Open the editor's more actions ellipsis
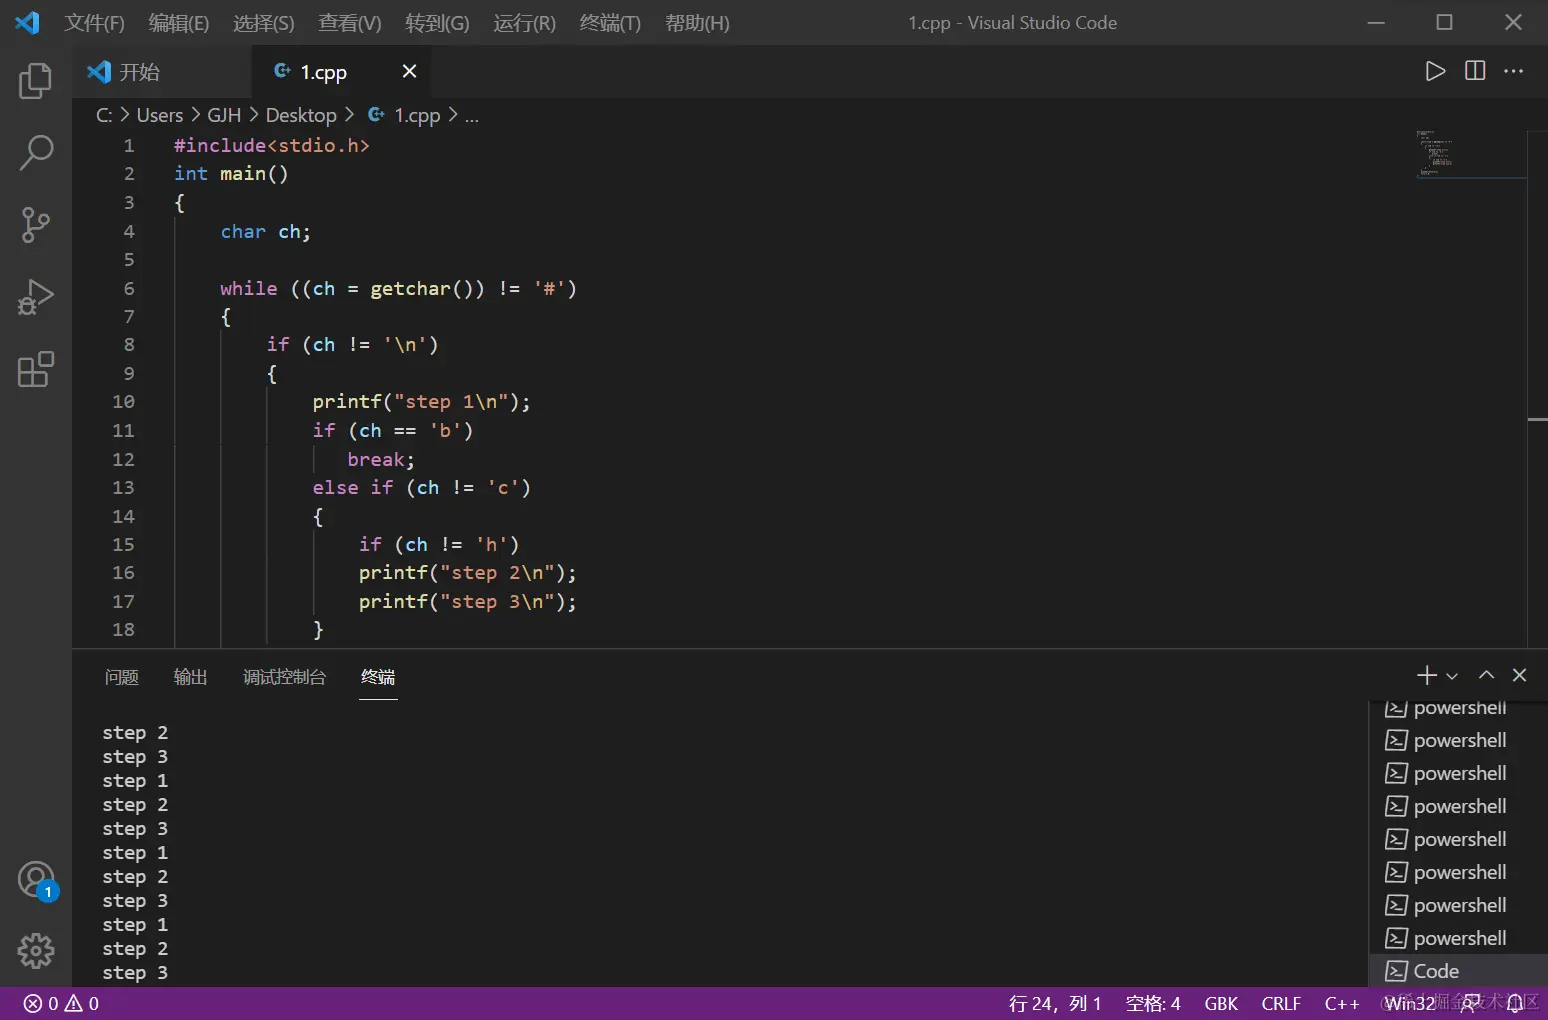The image size is (1548, 1020). [1514, 71]
